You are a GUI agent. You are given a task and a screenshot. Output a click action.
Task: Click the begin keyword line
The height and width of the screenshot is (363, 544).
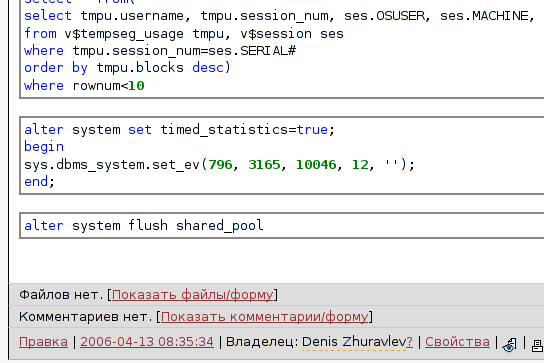[x=44, y=147]
